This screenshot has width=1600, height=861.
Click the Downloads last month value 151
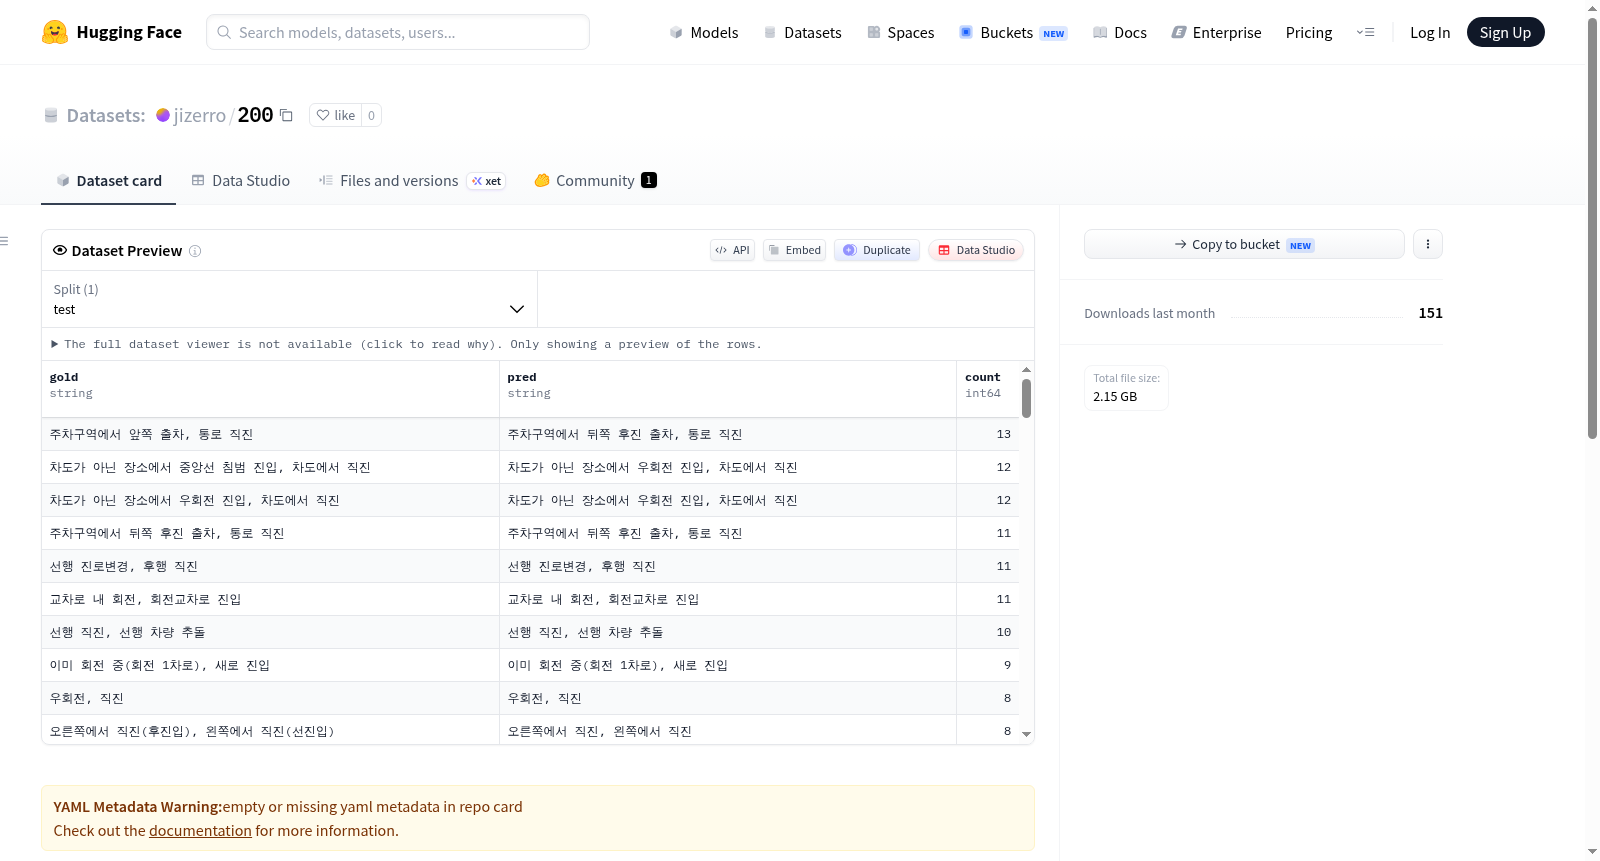point(1430,313)
